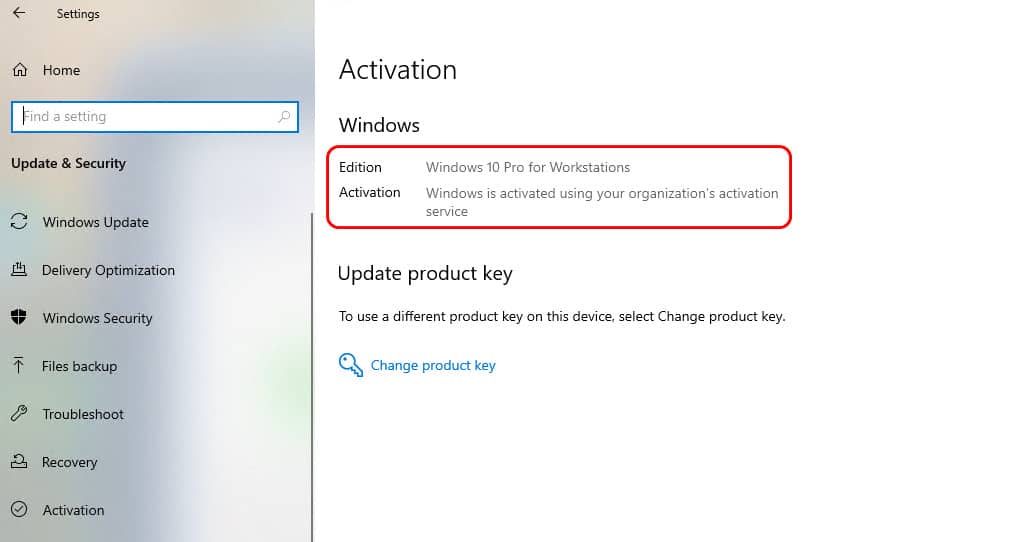Open Windows Update settings
The image size is (1024, 542).
[x=95, y=222]
